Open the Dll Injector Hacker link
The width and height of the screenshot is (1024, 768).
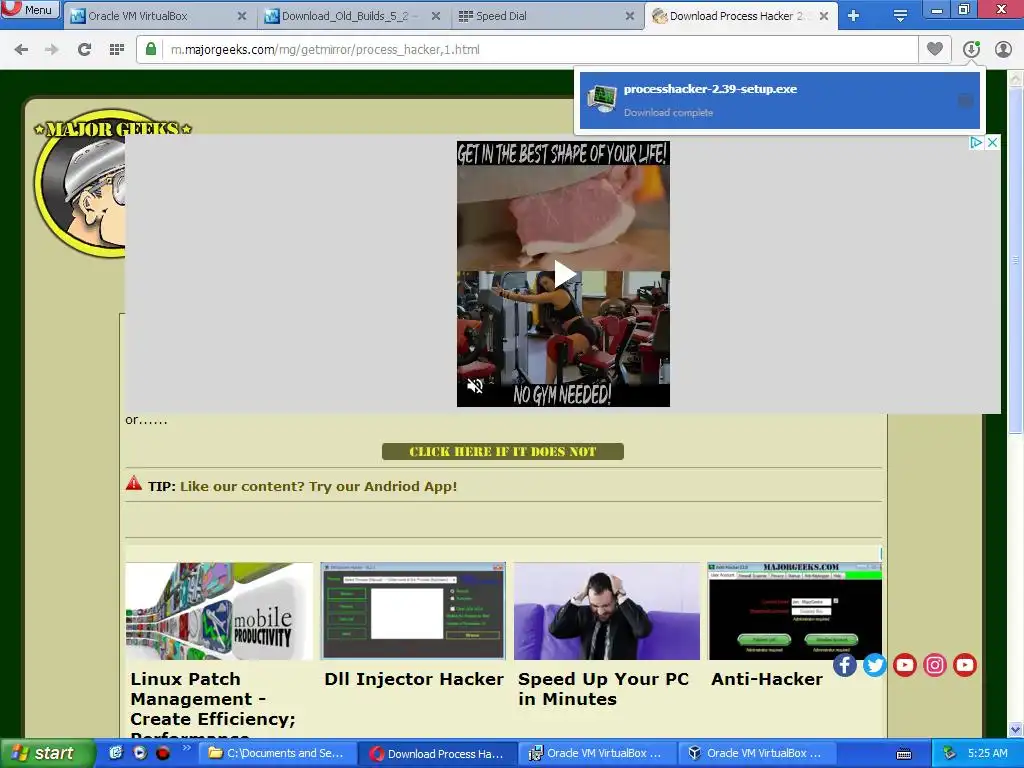414,679
